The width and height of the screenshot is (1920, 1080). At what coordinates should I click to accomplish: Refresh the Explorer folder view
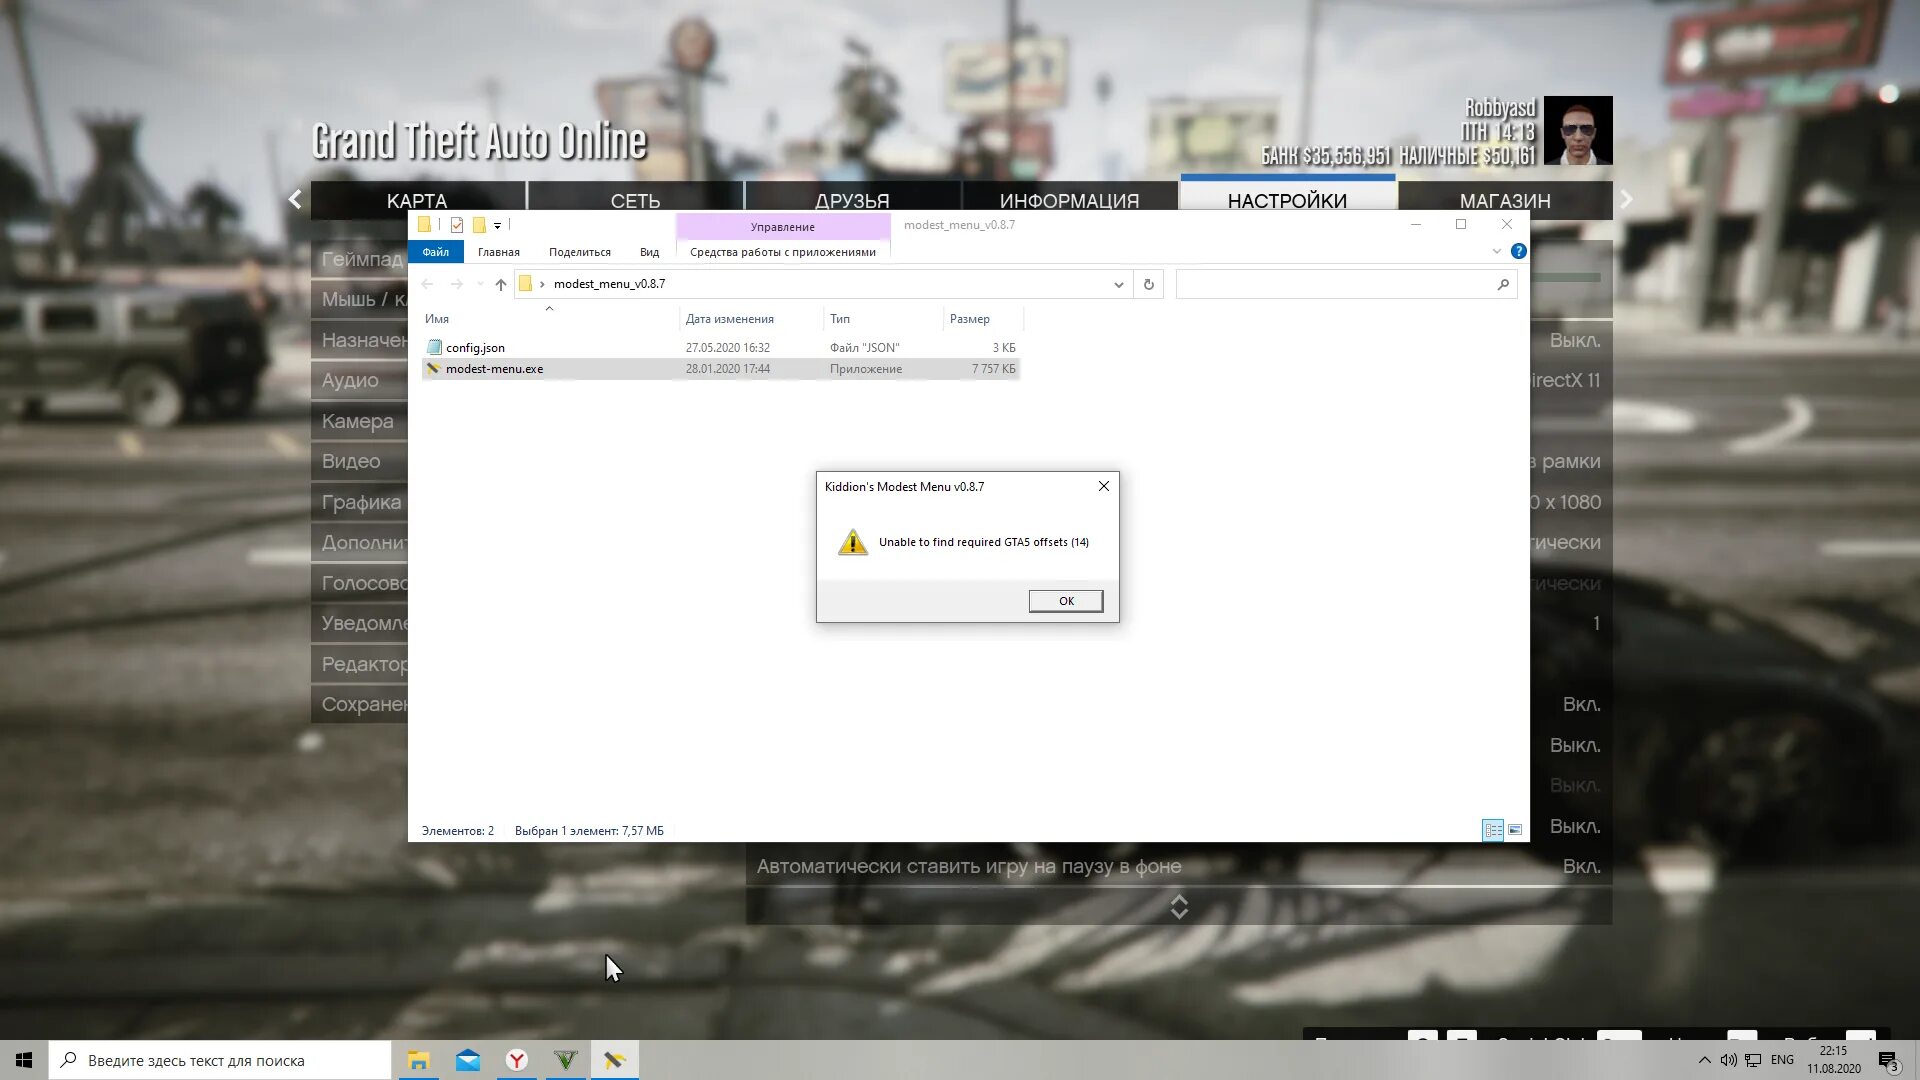tap(1149, 285)
